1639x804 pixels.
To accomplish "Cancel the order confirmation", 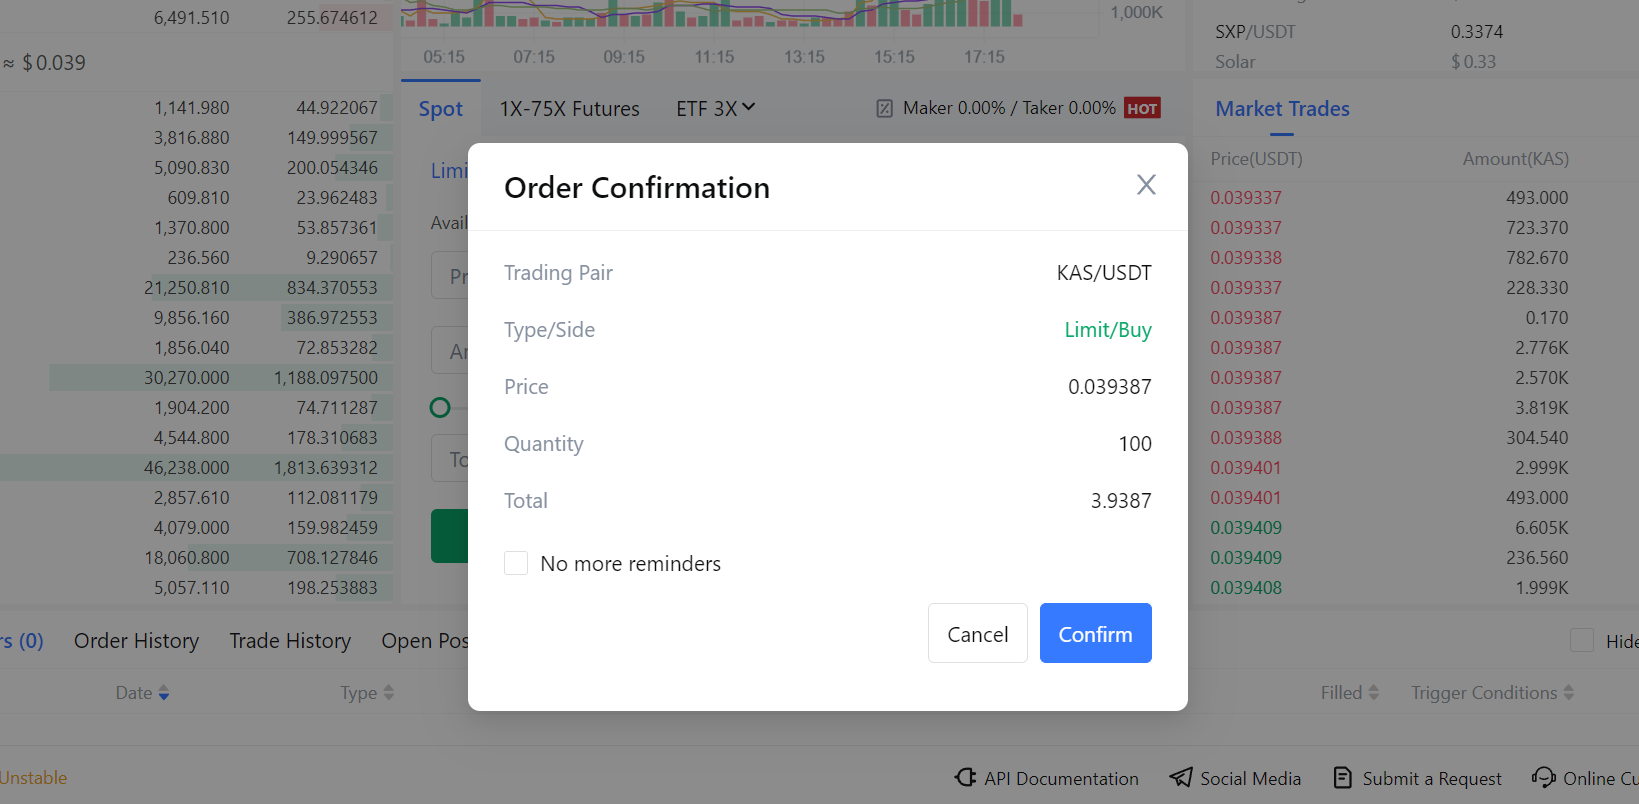I will click(x=977, y=633).
